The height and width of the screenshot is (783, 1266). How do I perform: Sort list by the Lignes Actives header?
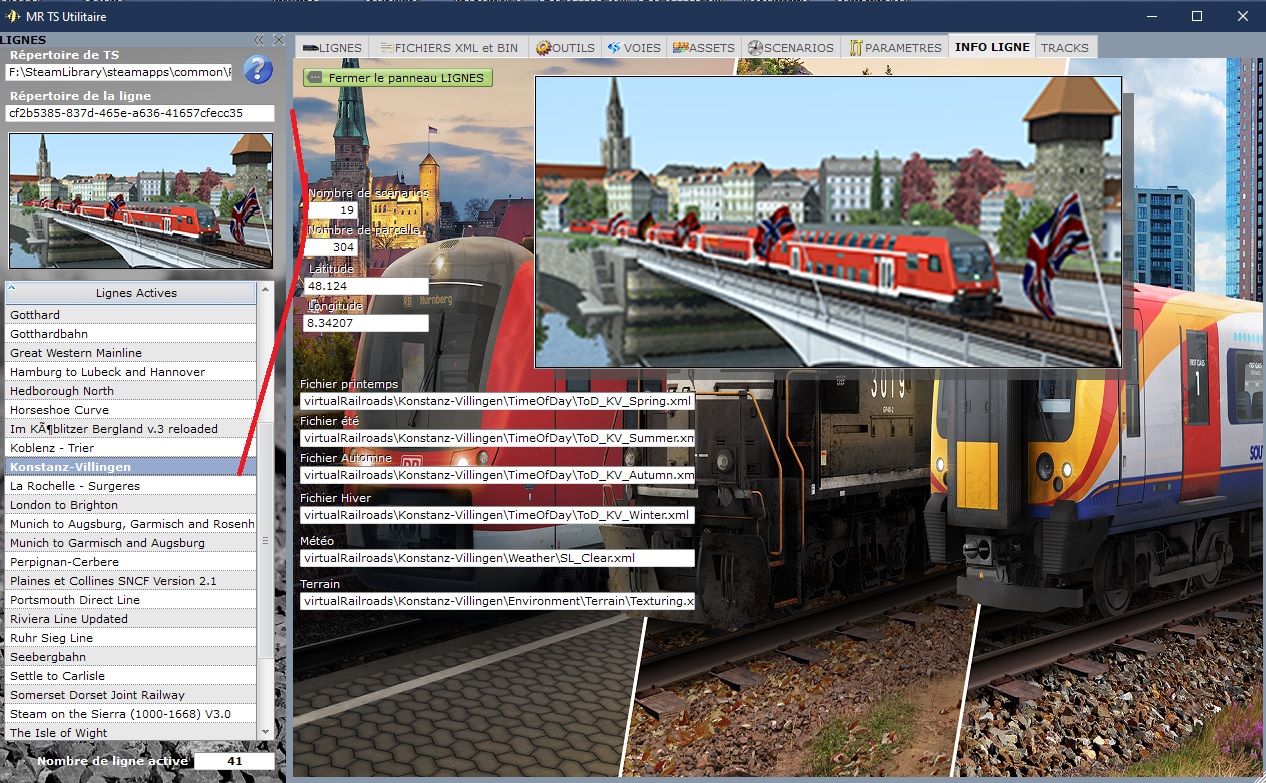tap(130, 293)
